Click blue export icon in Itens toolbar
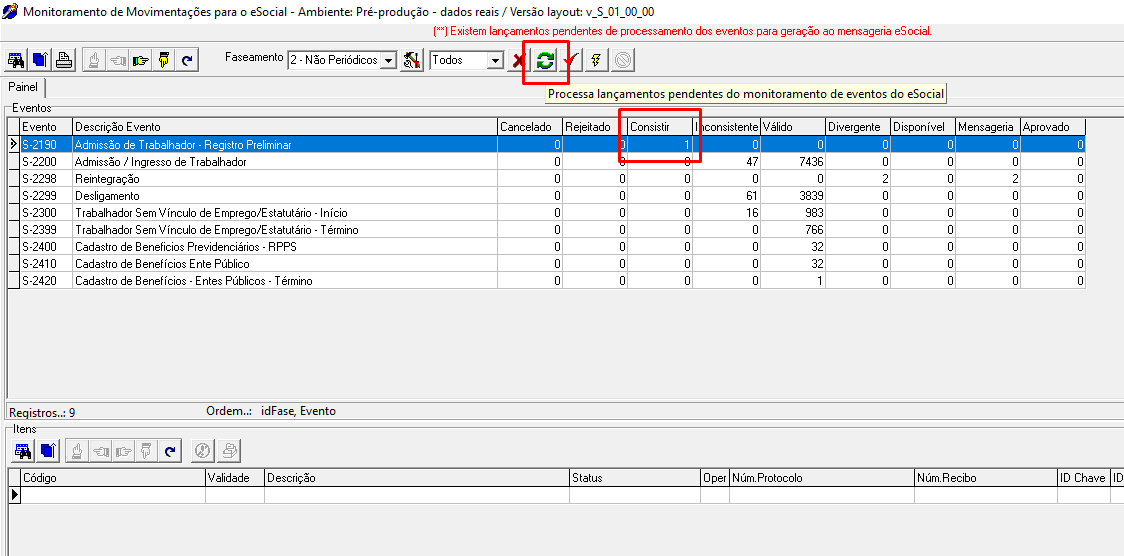Screen dimensions: 1124x556 point(47,451)
